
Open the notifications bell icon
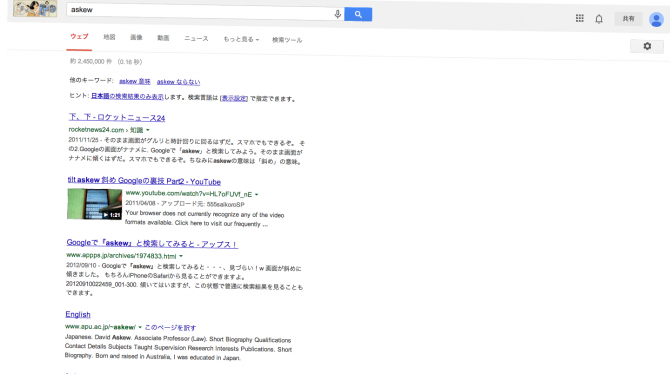pyautogui.click(x=599, y=19)
